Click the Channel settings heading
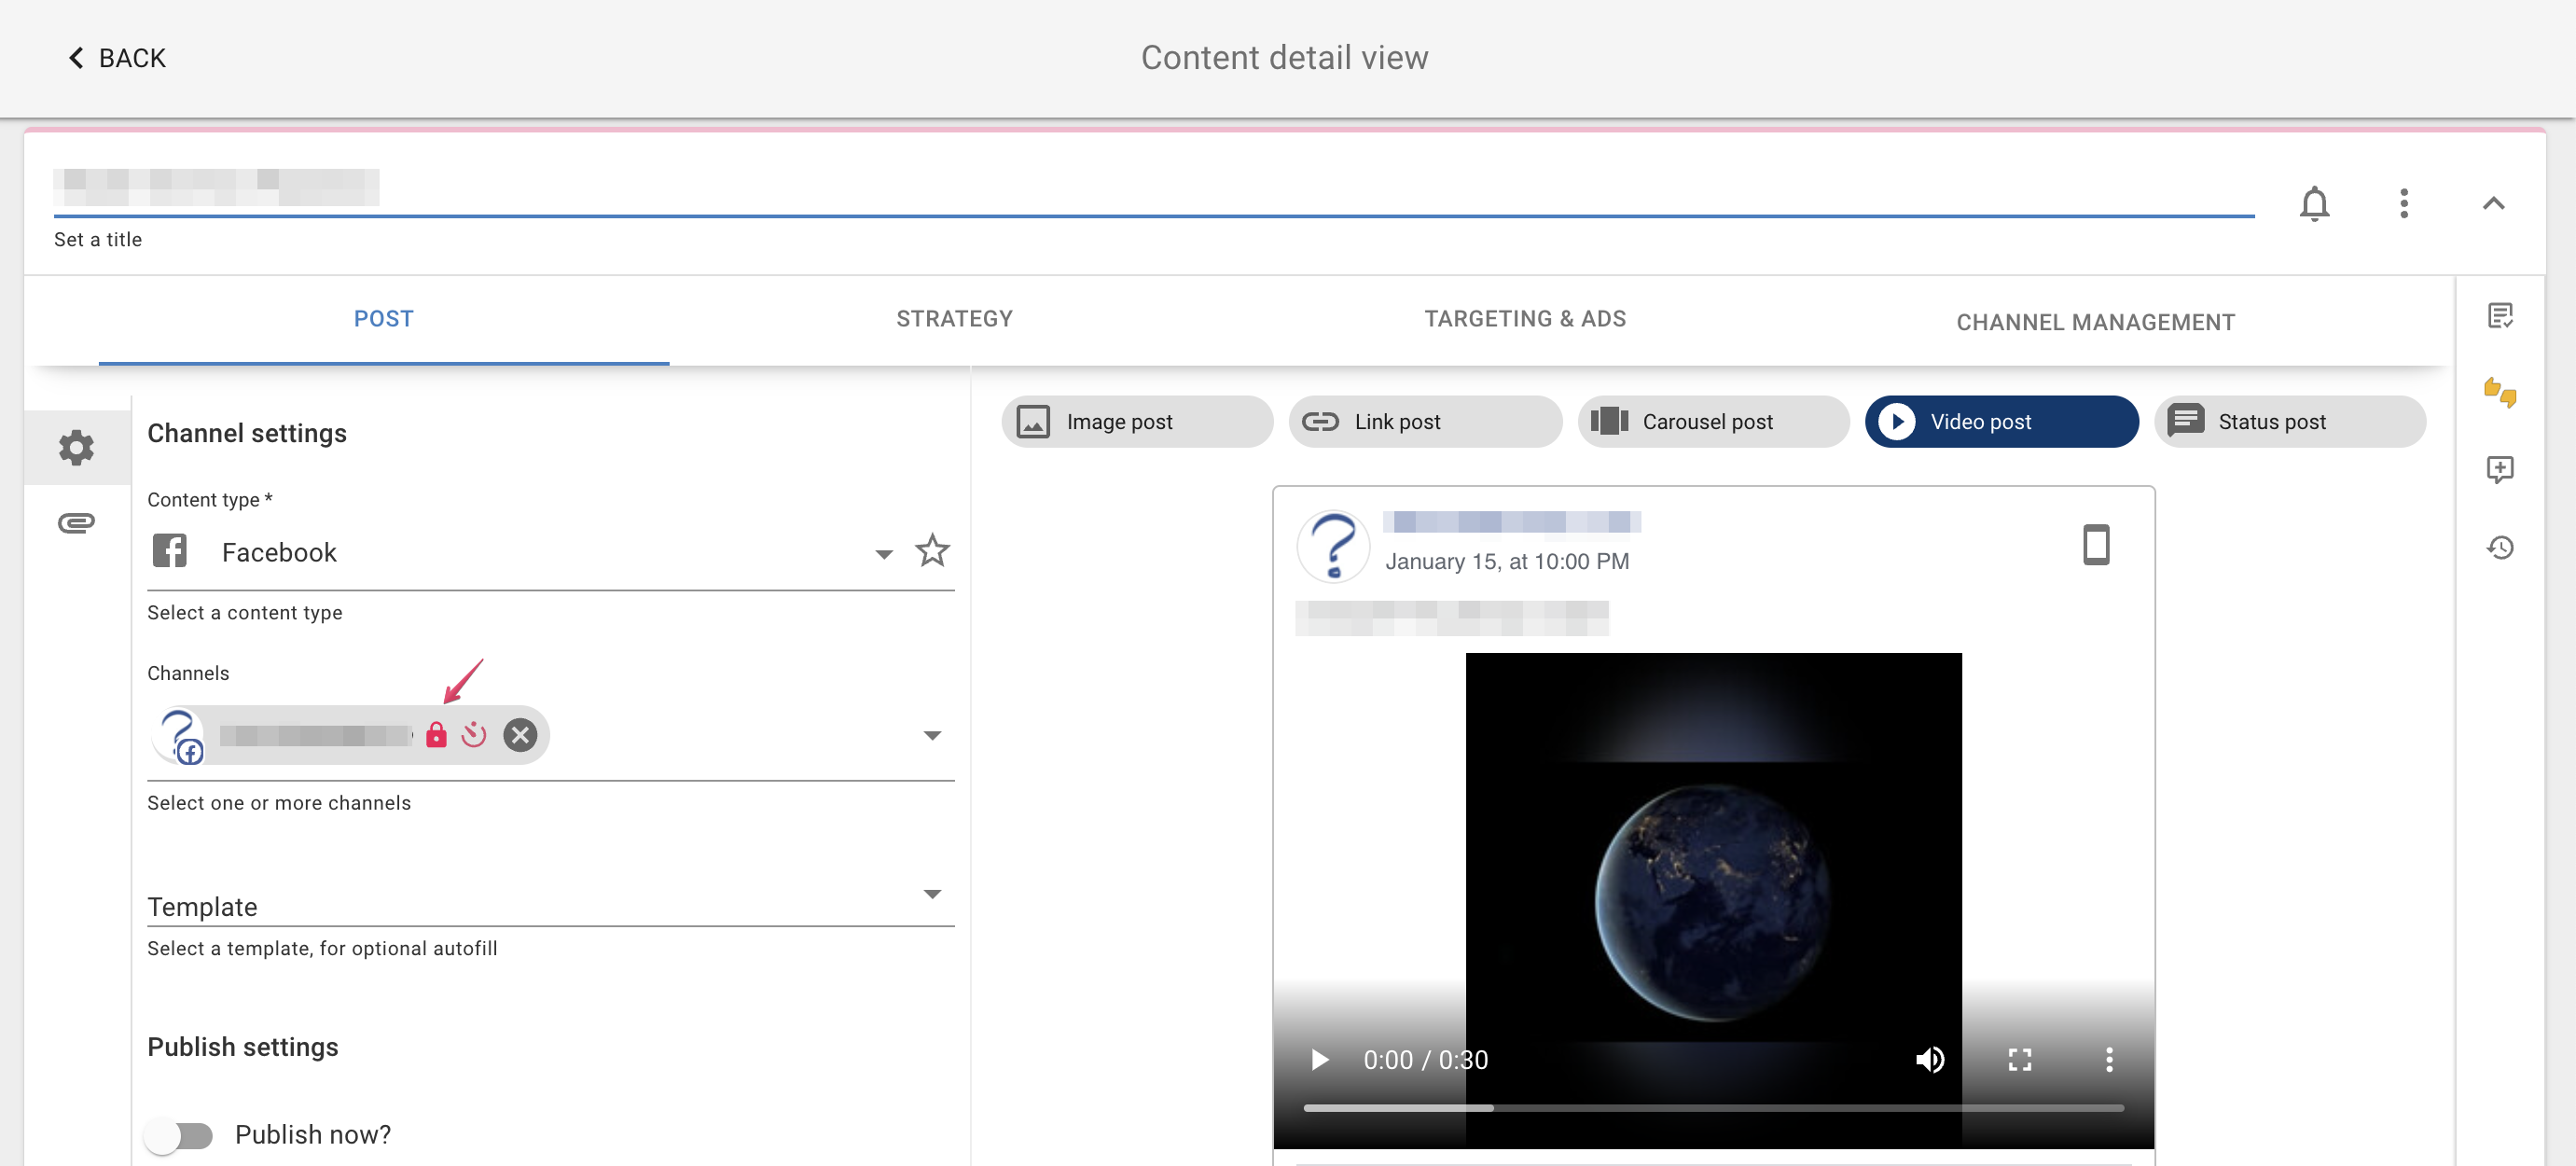 point(247,433)
